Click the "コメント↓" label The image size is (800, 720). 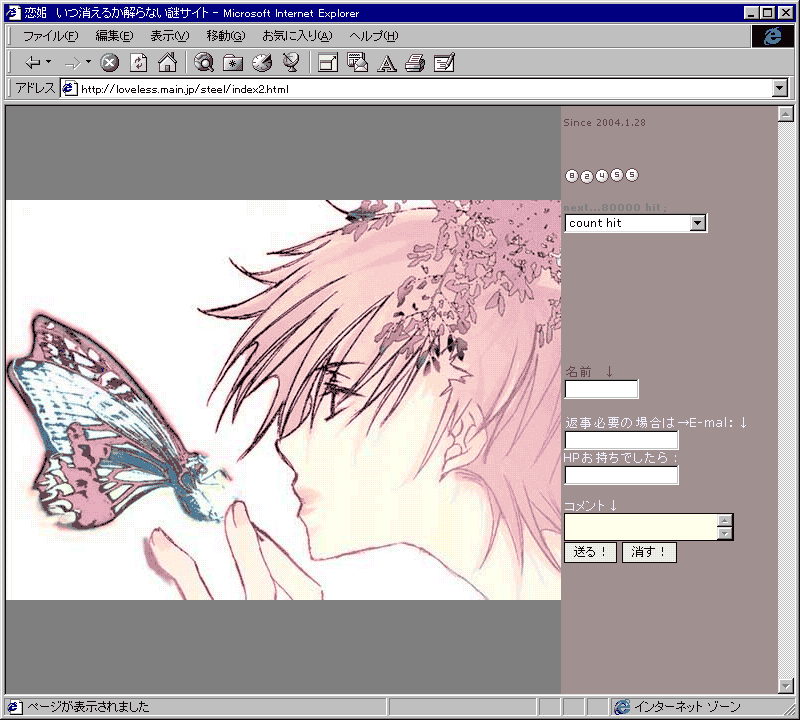[590, 506]
